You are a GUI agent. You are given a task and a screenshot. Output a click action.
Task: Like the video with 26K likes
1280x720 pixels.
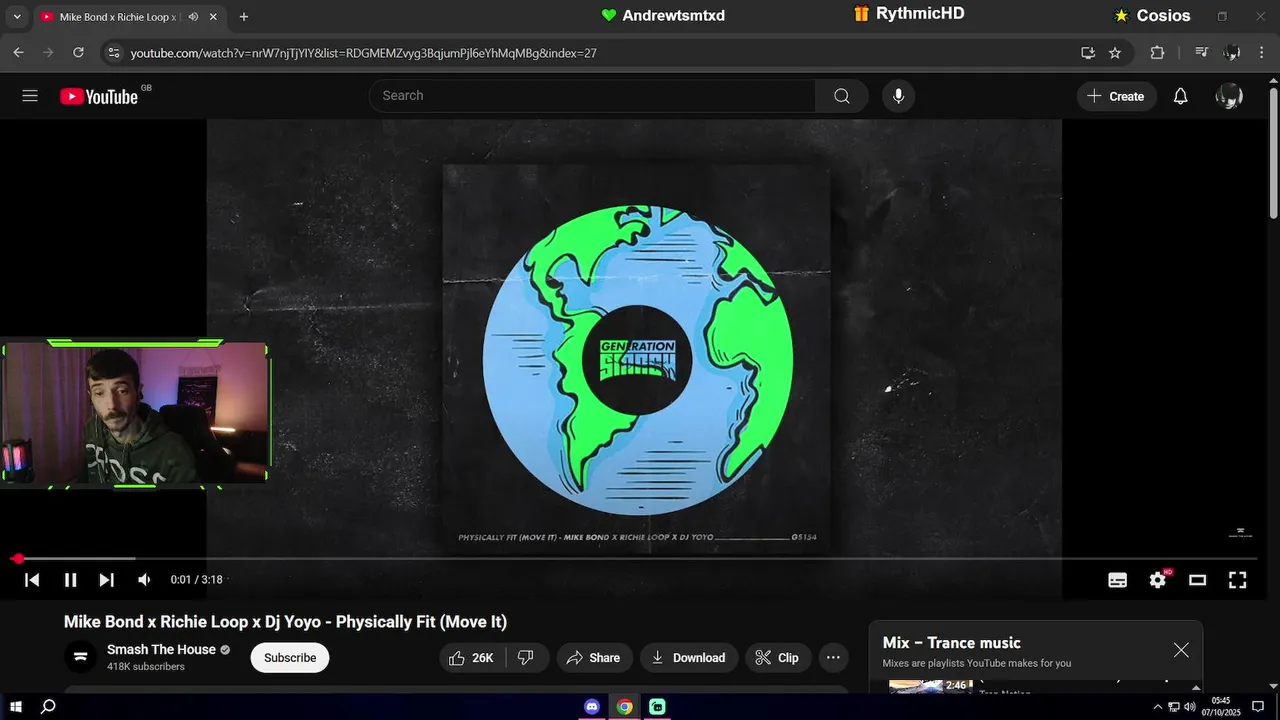click(472, 658)
